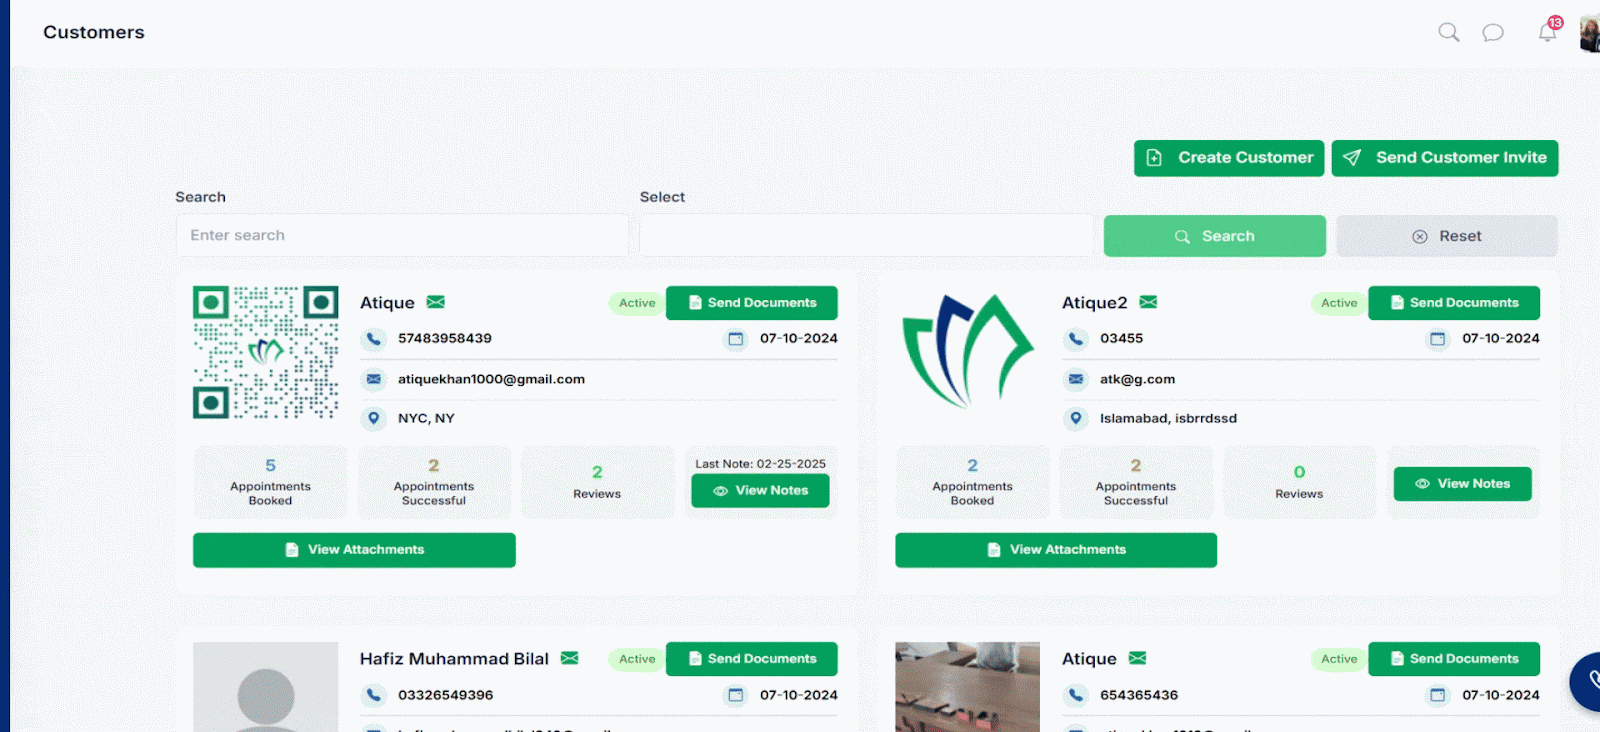Click the envelope icon next to Hafiz Muhammad Bilal

570,658
